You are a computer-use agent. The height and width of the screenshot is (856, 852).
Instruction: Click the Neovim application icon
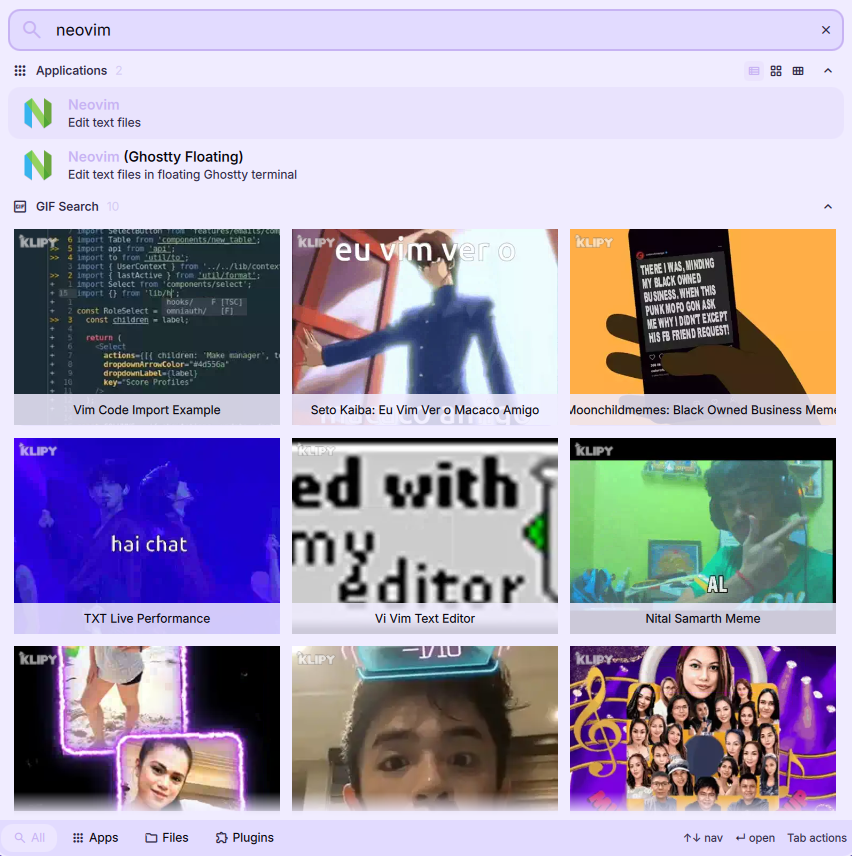pos(38,113)
